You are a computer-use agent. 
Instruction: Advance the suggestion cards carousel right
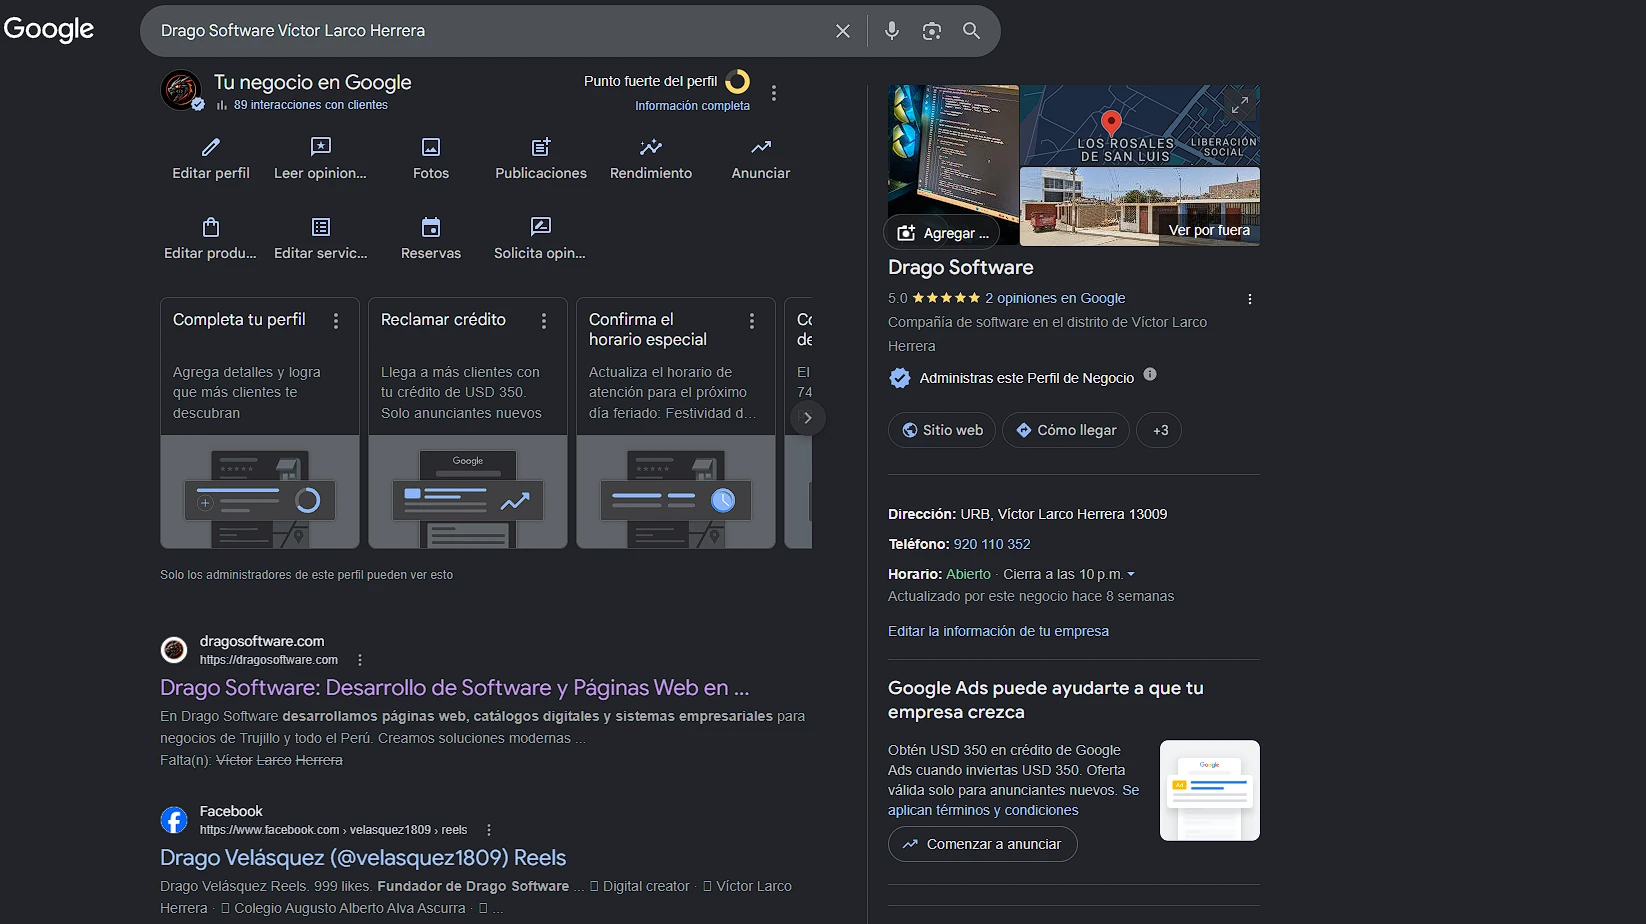pyautogui.click(x=808, y=418)
